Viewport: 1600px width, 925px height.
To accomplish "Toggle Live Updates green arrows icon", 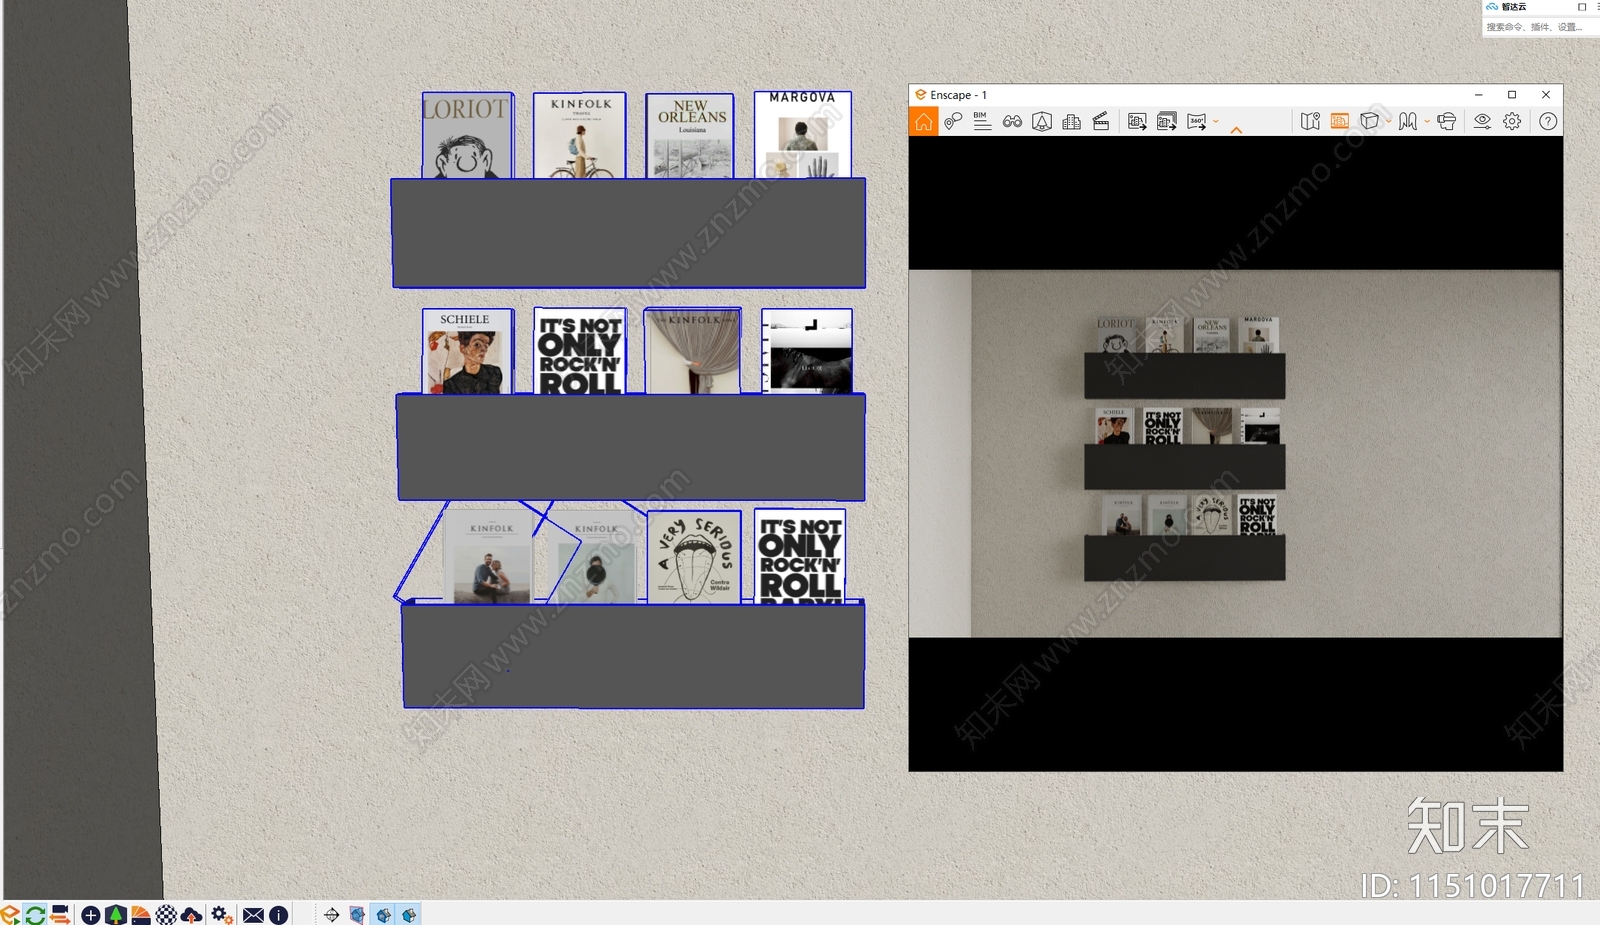I will click(35, 914).
